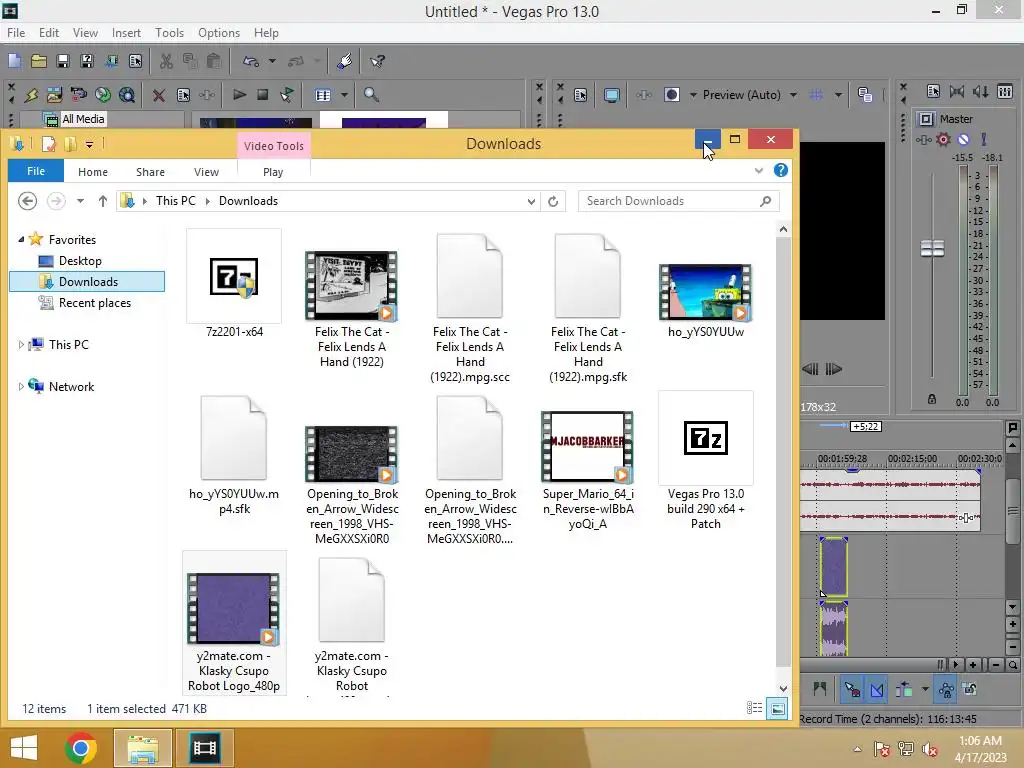Click the Import Media lightning icon

[31, 95]
